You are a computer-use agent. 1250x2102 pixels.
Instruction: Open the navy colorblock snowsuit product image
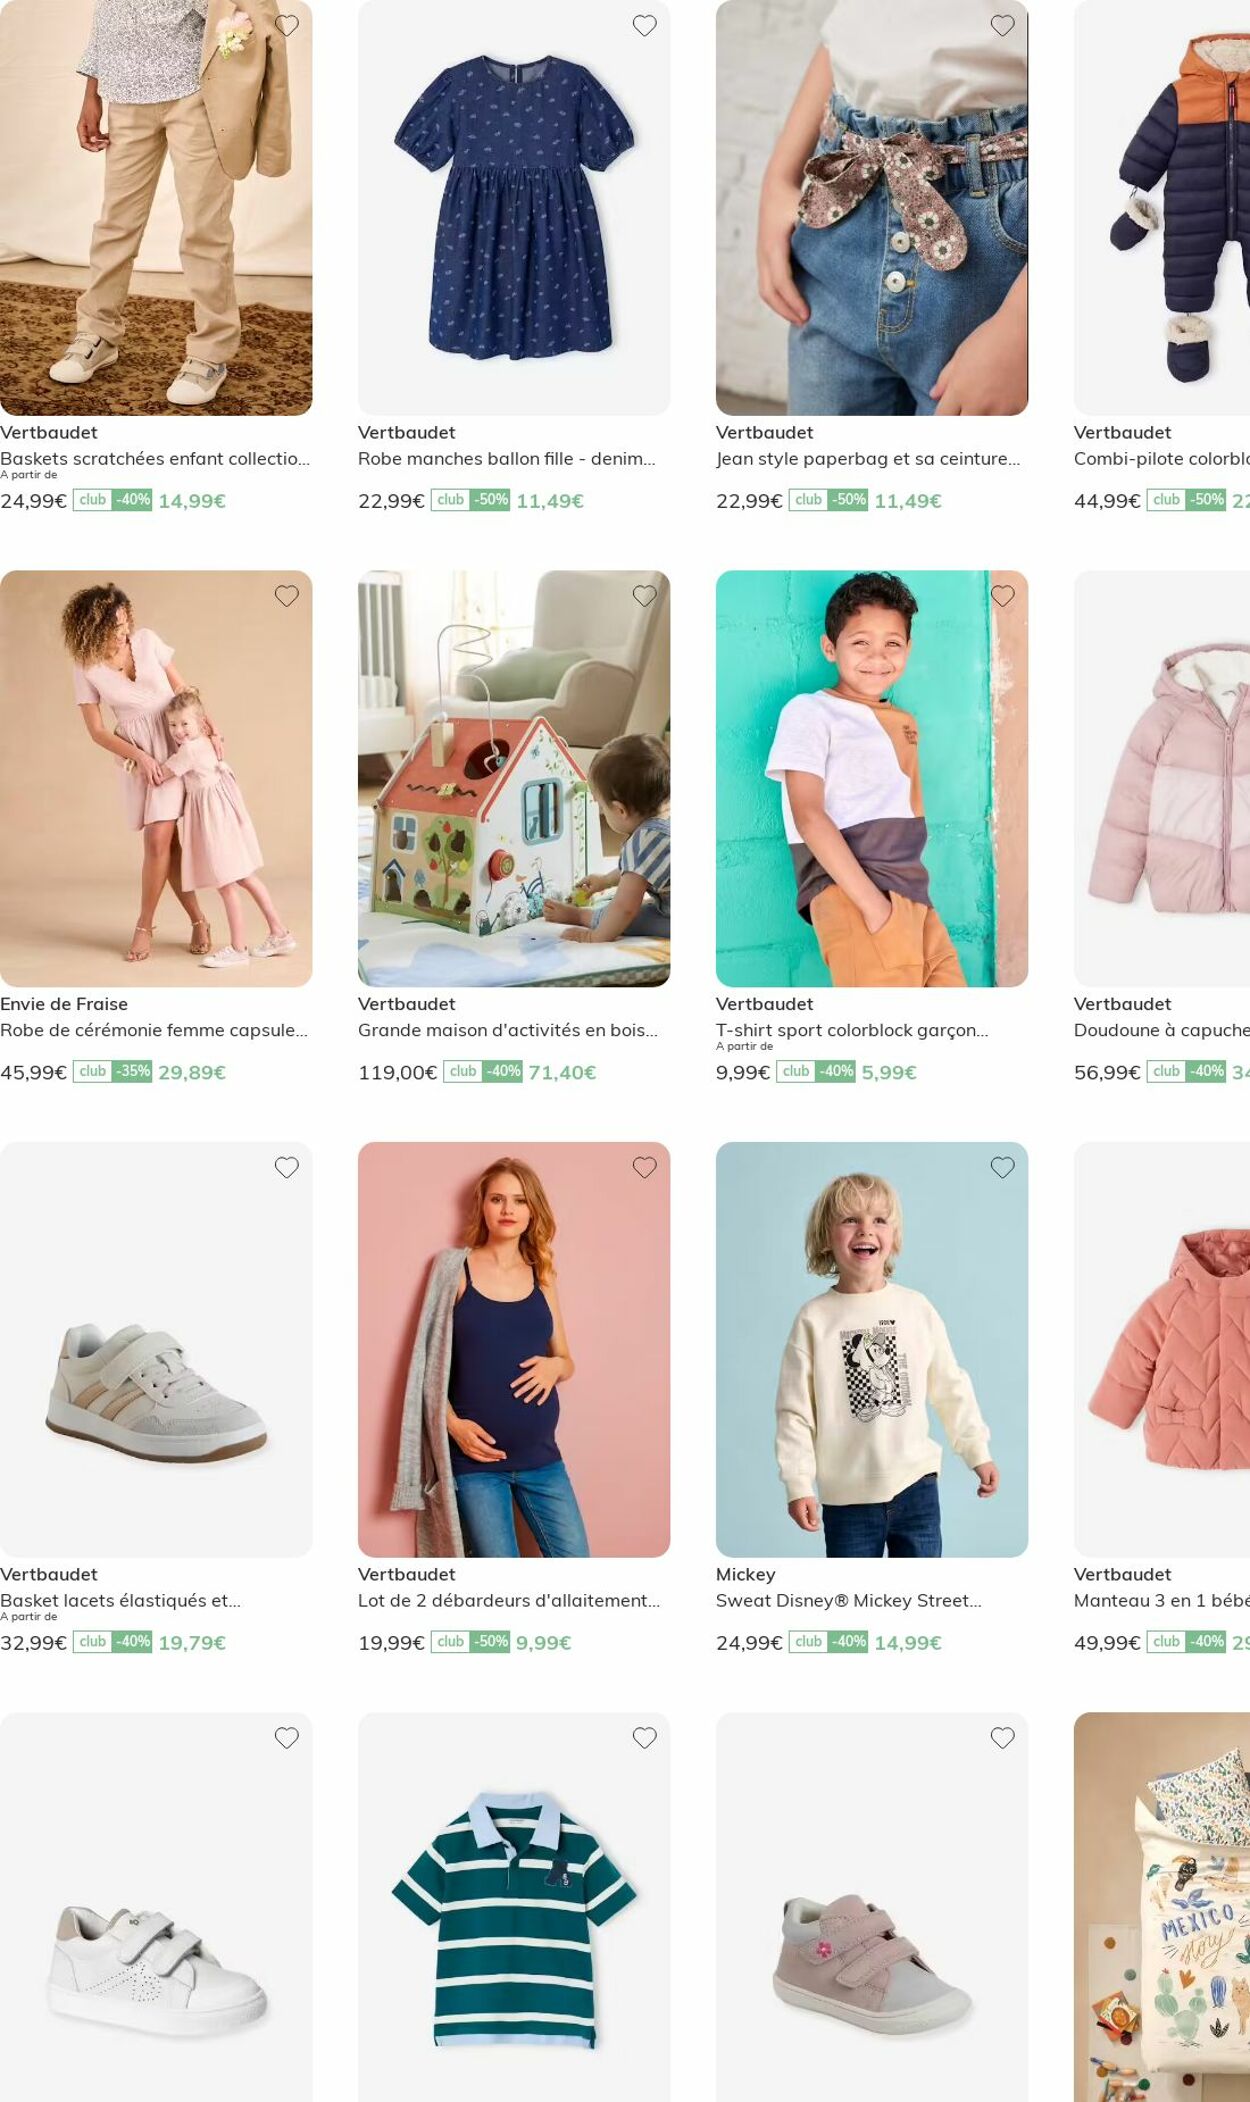coord(1162,207)
